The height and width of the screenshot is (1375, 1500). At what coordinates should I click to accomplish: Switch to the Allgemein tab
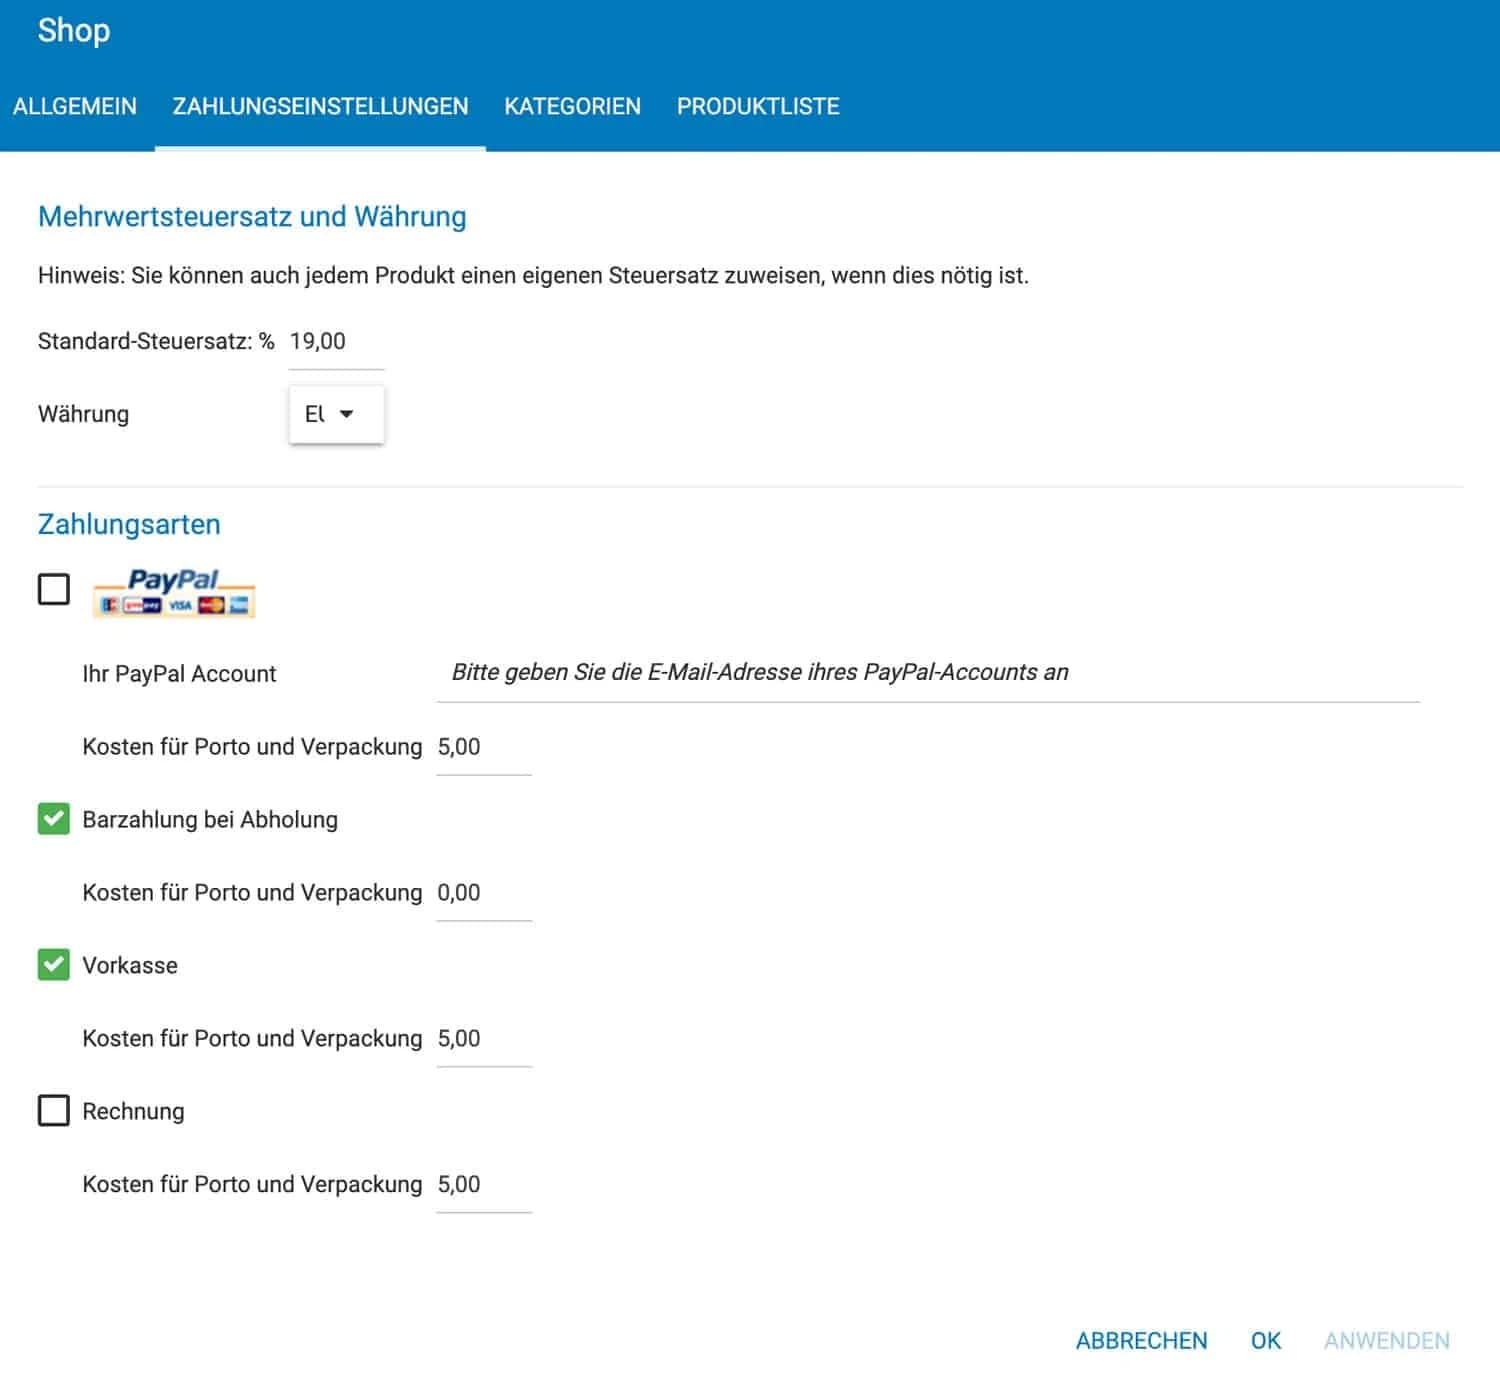[x=75, y=106]
